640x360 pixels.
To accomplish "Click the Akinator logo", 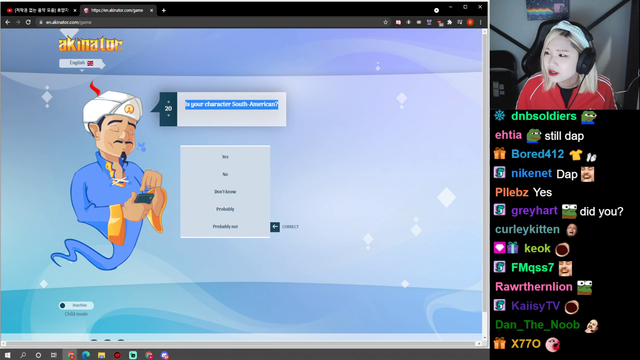I will [90, 44].
